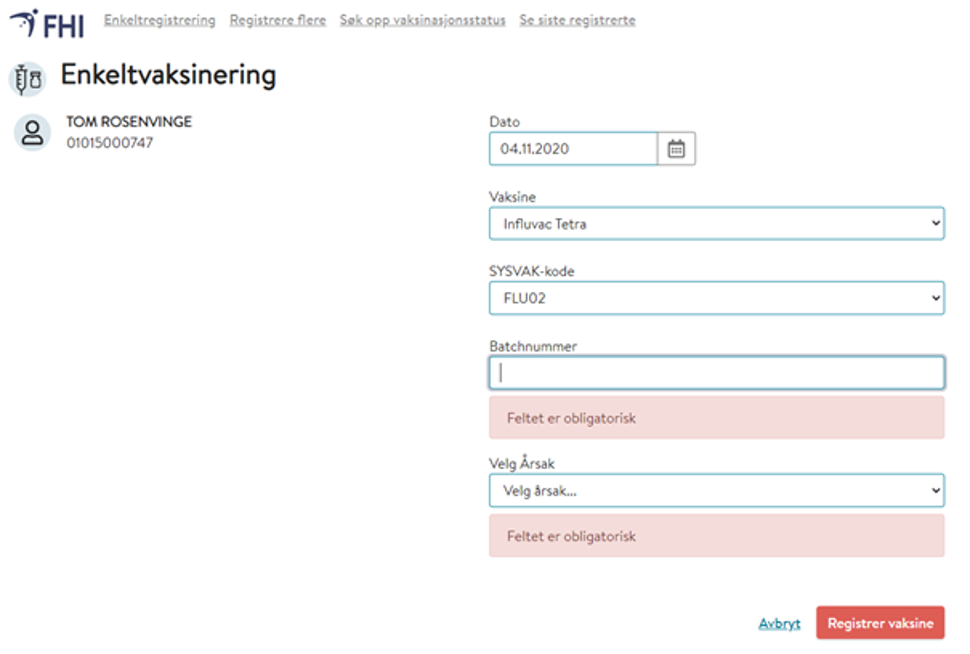Viewport: 970px width, 654px height.
Task: Expand the Vaksine dropdown
Action: click(x=716, y=224)
